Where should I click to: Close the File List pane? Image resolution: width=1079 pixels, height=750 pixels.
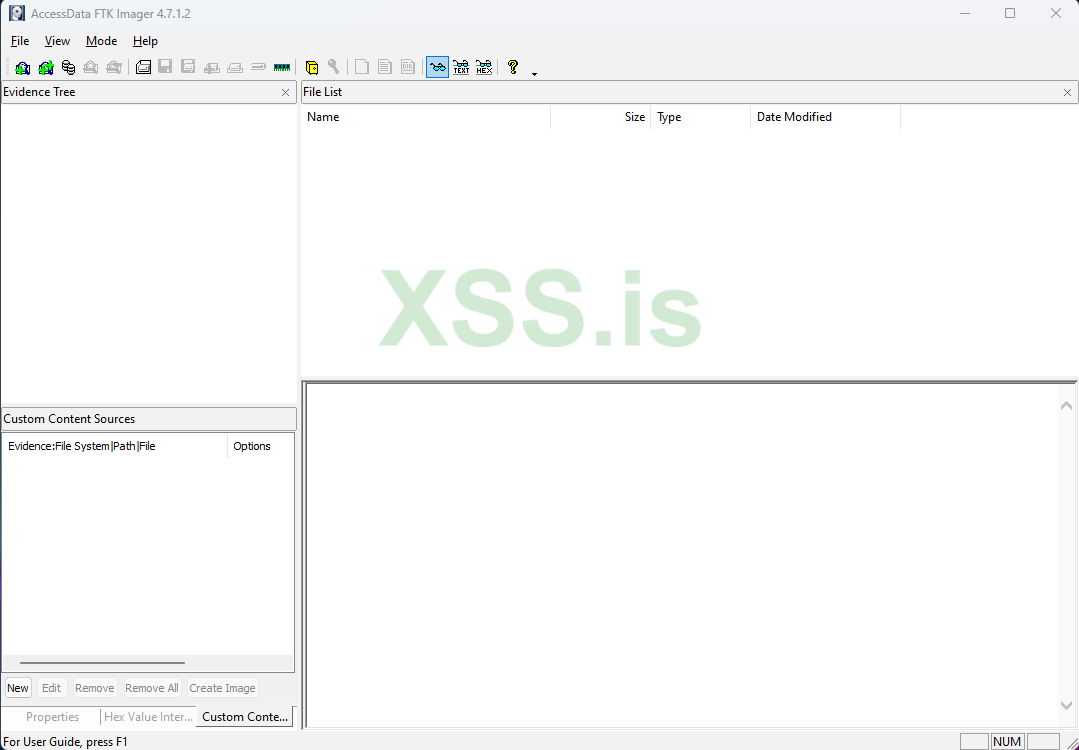(1067, 92)
